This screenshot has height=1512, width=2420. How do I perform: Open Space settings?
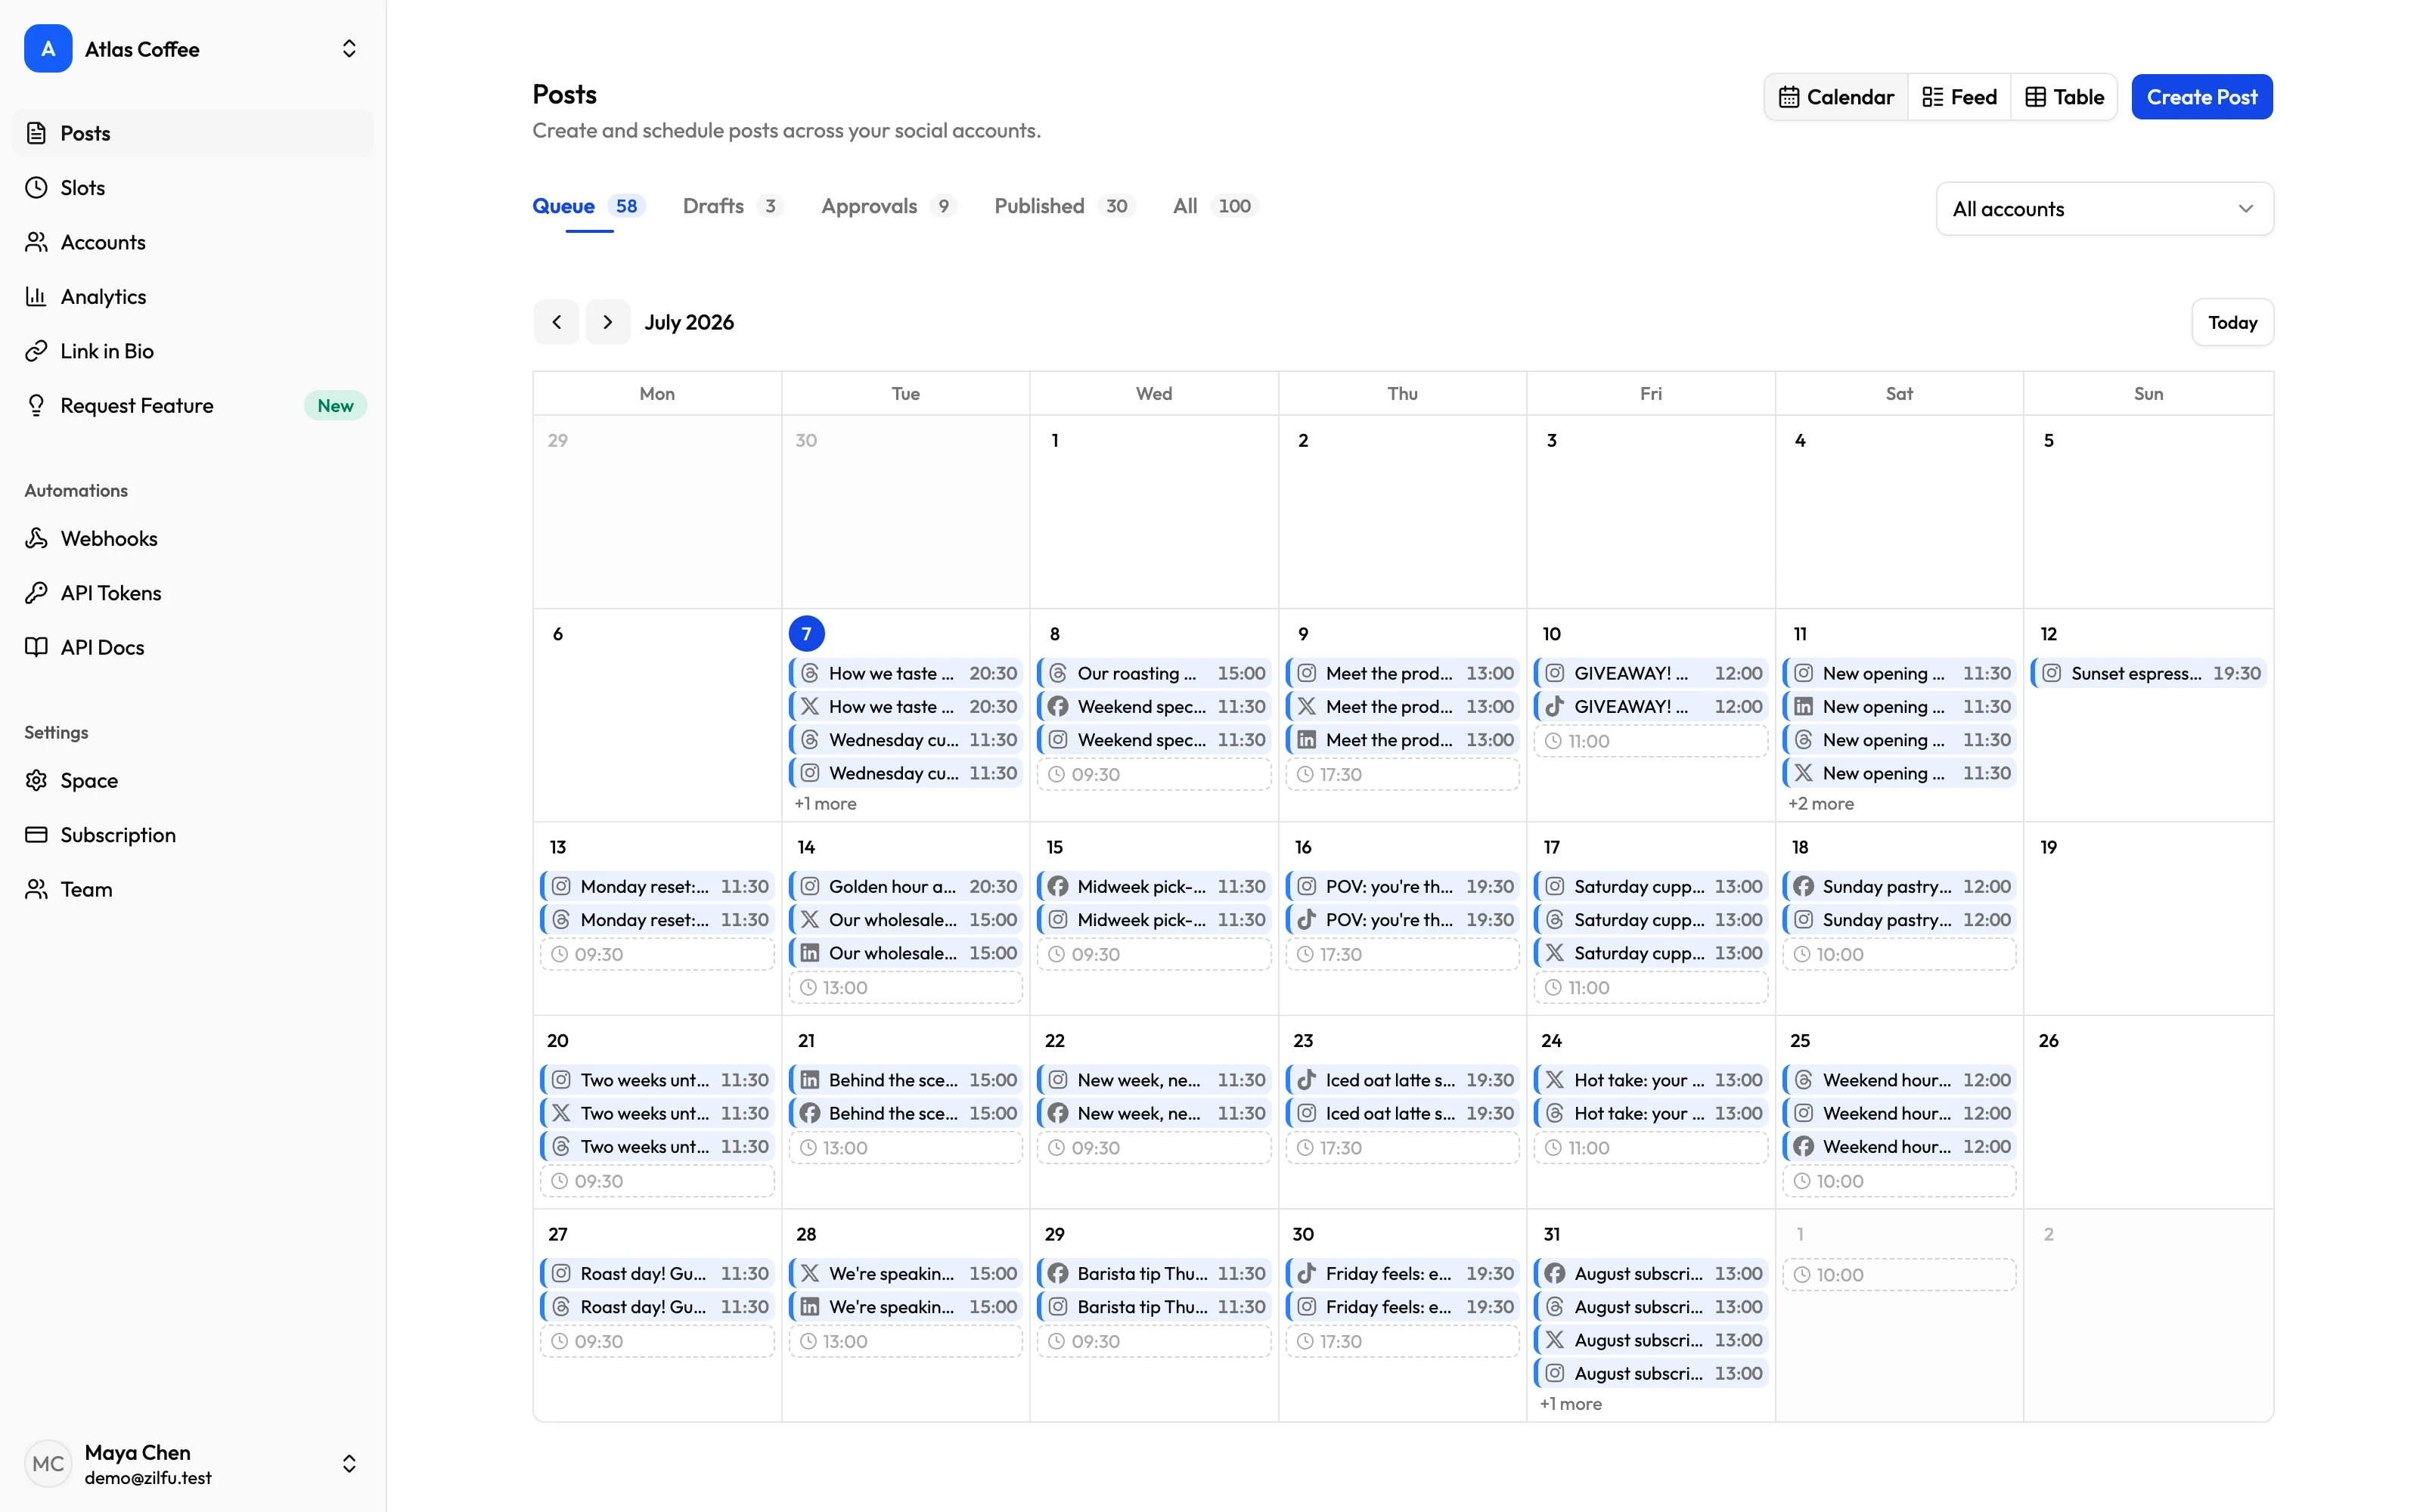point(192,780)
